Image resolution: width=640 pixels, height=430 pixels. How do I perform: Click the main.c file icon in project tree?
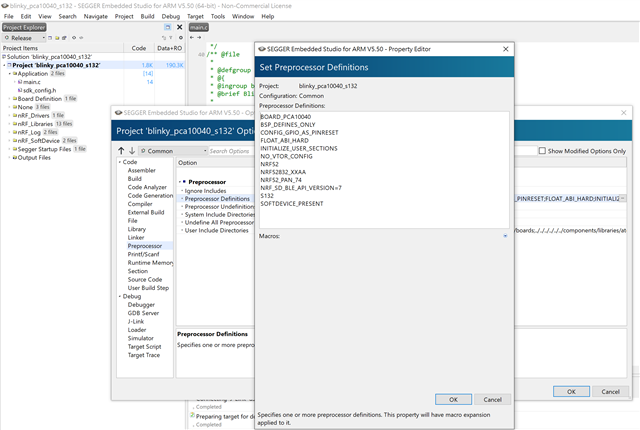point(20,82)
